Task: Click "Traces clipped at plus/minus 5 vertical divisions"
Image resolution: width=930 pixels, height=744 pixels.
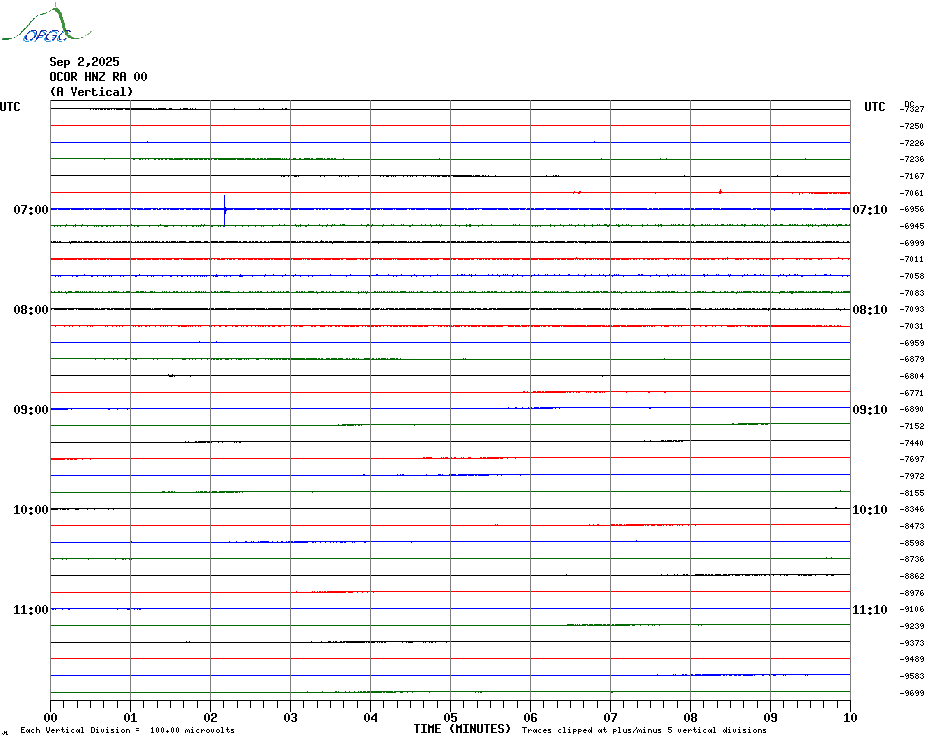Action: [644, 730]
